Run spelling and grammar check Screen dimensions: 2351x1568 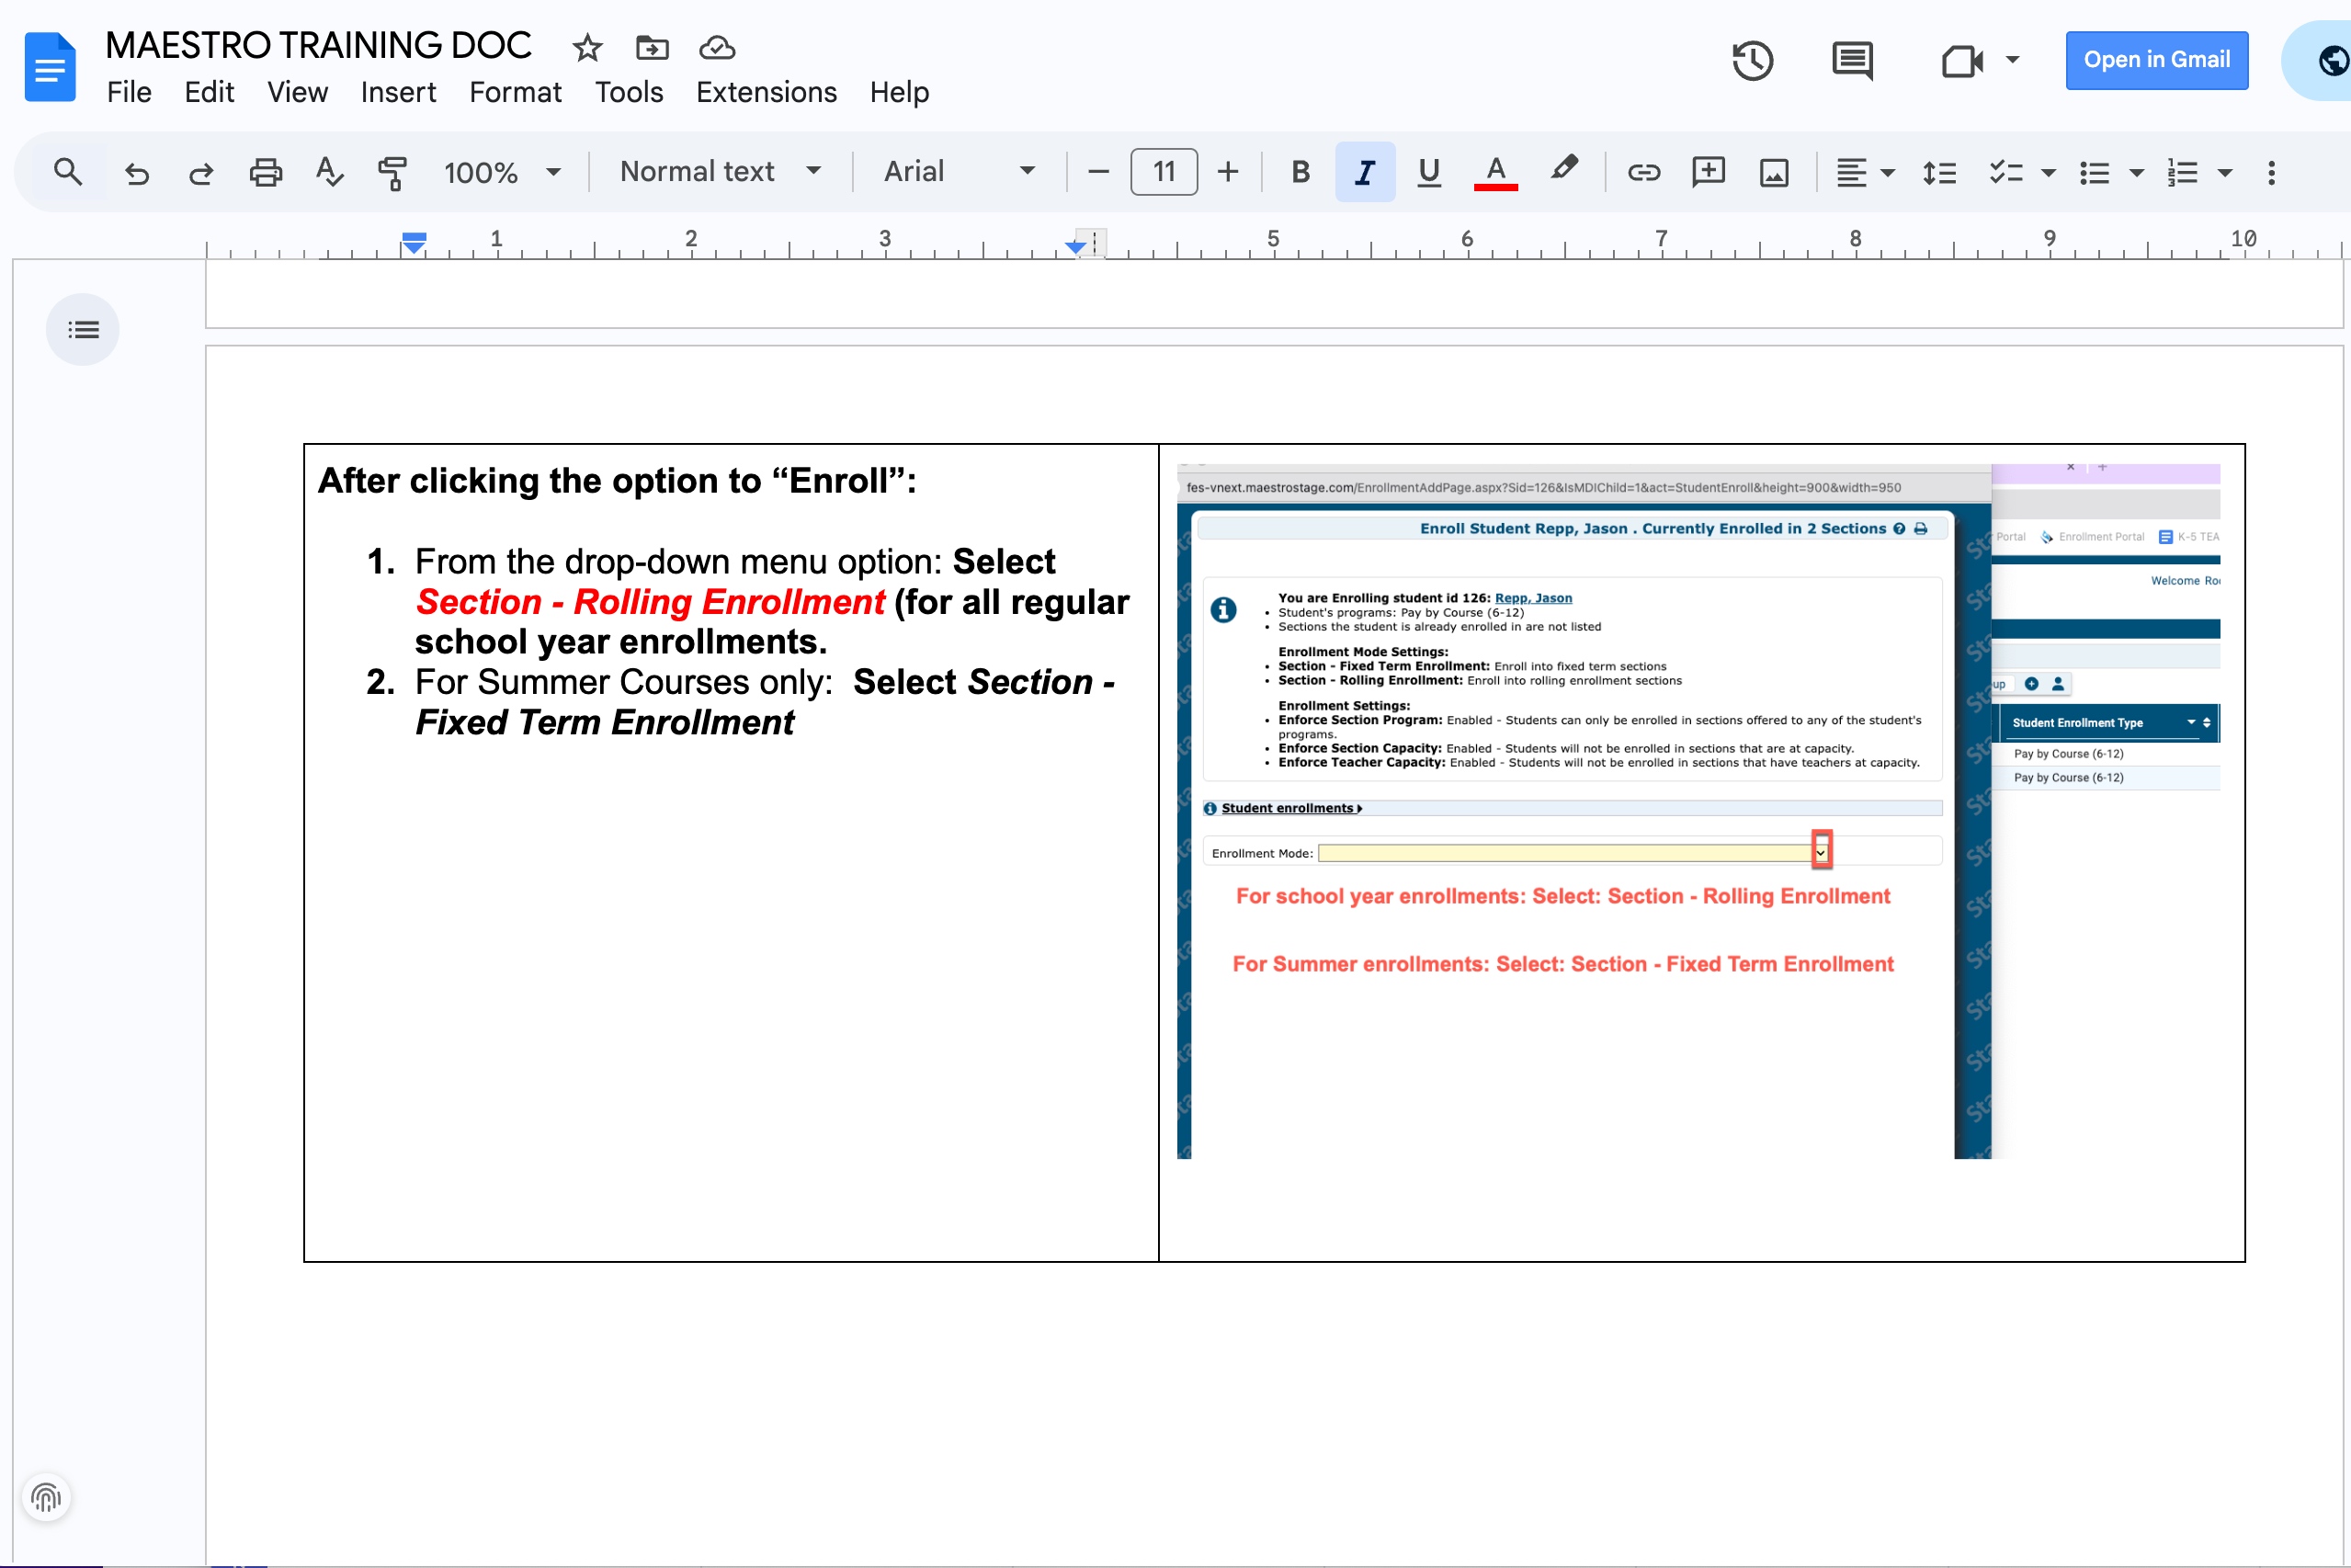(x=329, y=172)
